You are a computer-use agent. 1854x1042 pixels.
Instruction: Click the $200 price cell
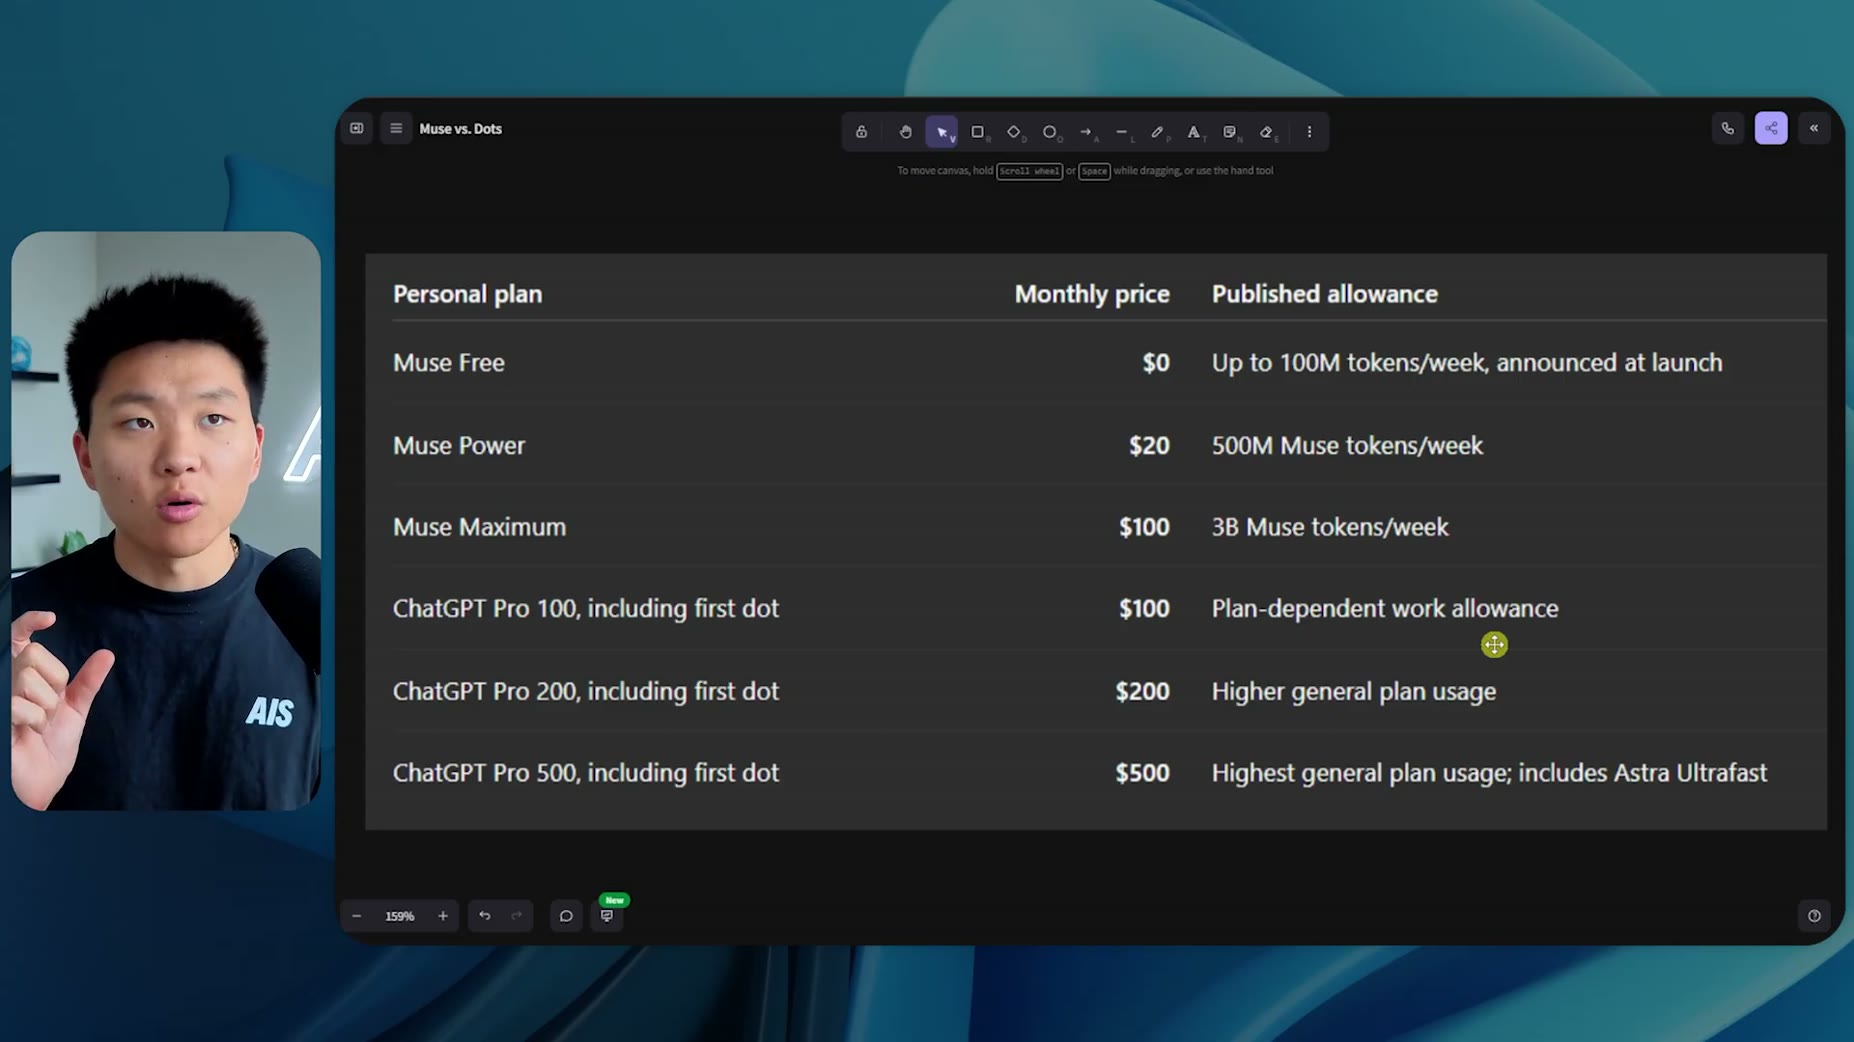[1142, 691]
